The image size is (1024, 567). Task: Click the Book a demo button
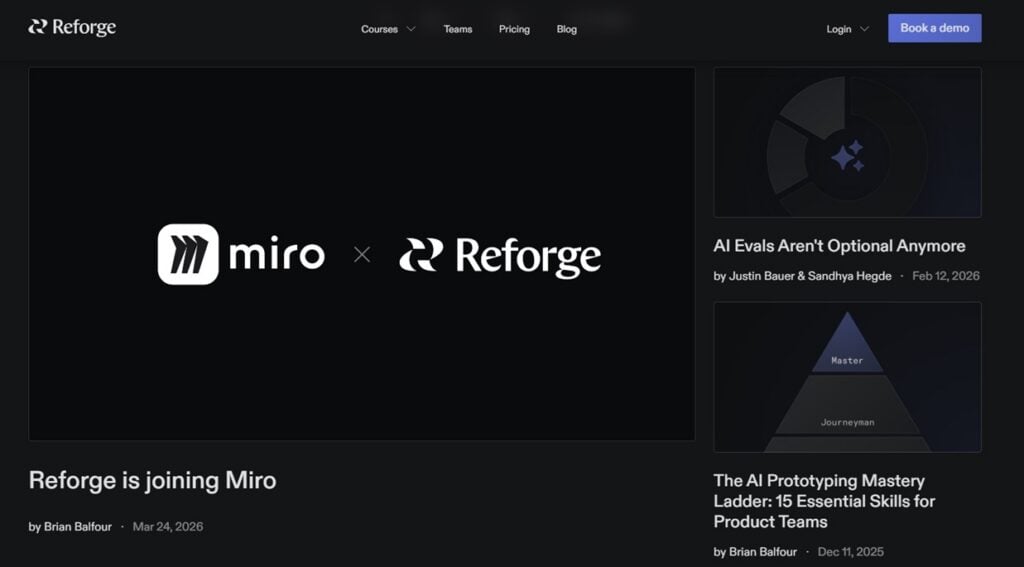coord(935,28)
